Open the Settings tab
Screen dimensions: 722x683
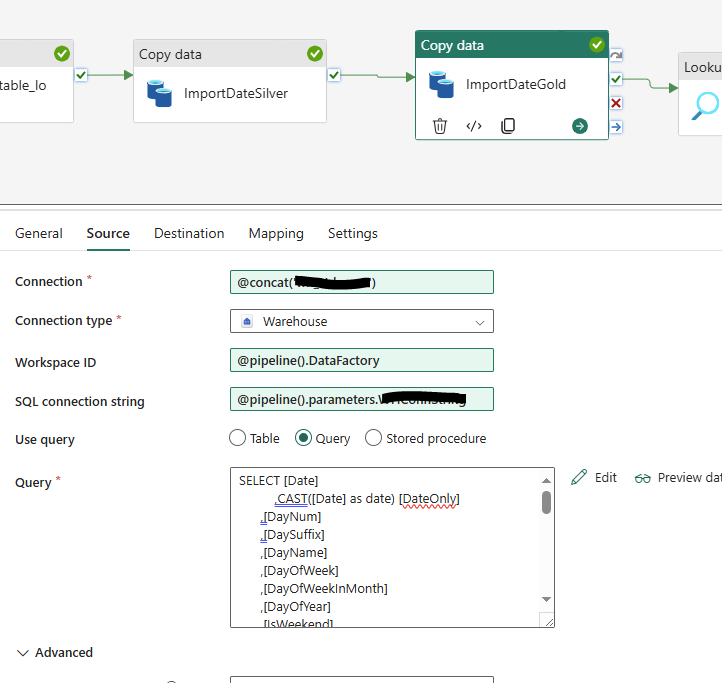point(353,234)
